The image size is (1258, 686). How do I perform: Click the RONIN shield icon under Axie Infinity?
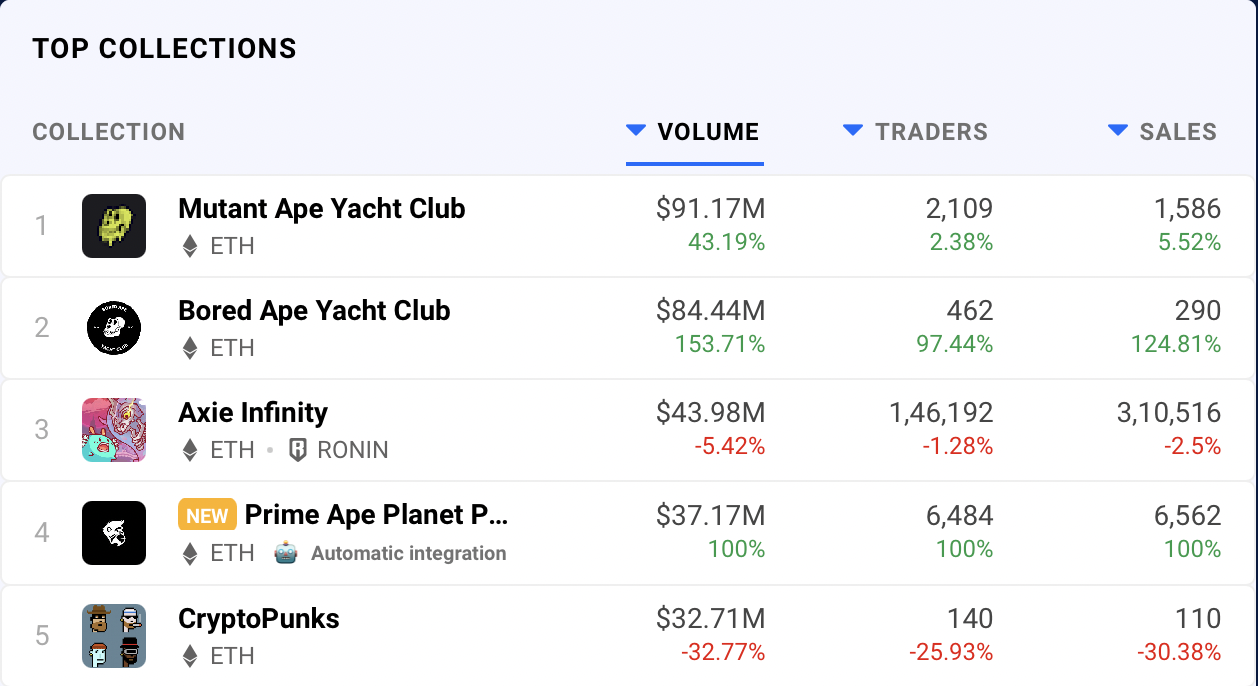[x=297, y=450]
